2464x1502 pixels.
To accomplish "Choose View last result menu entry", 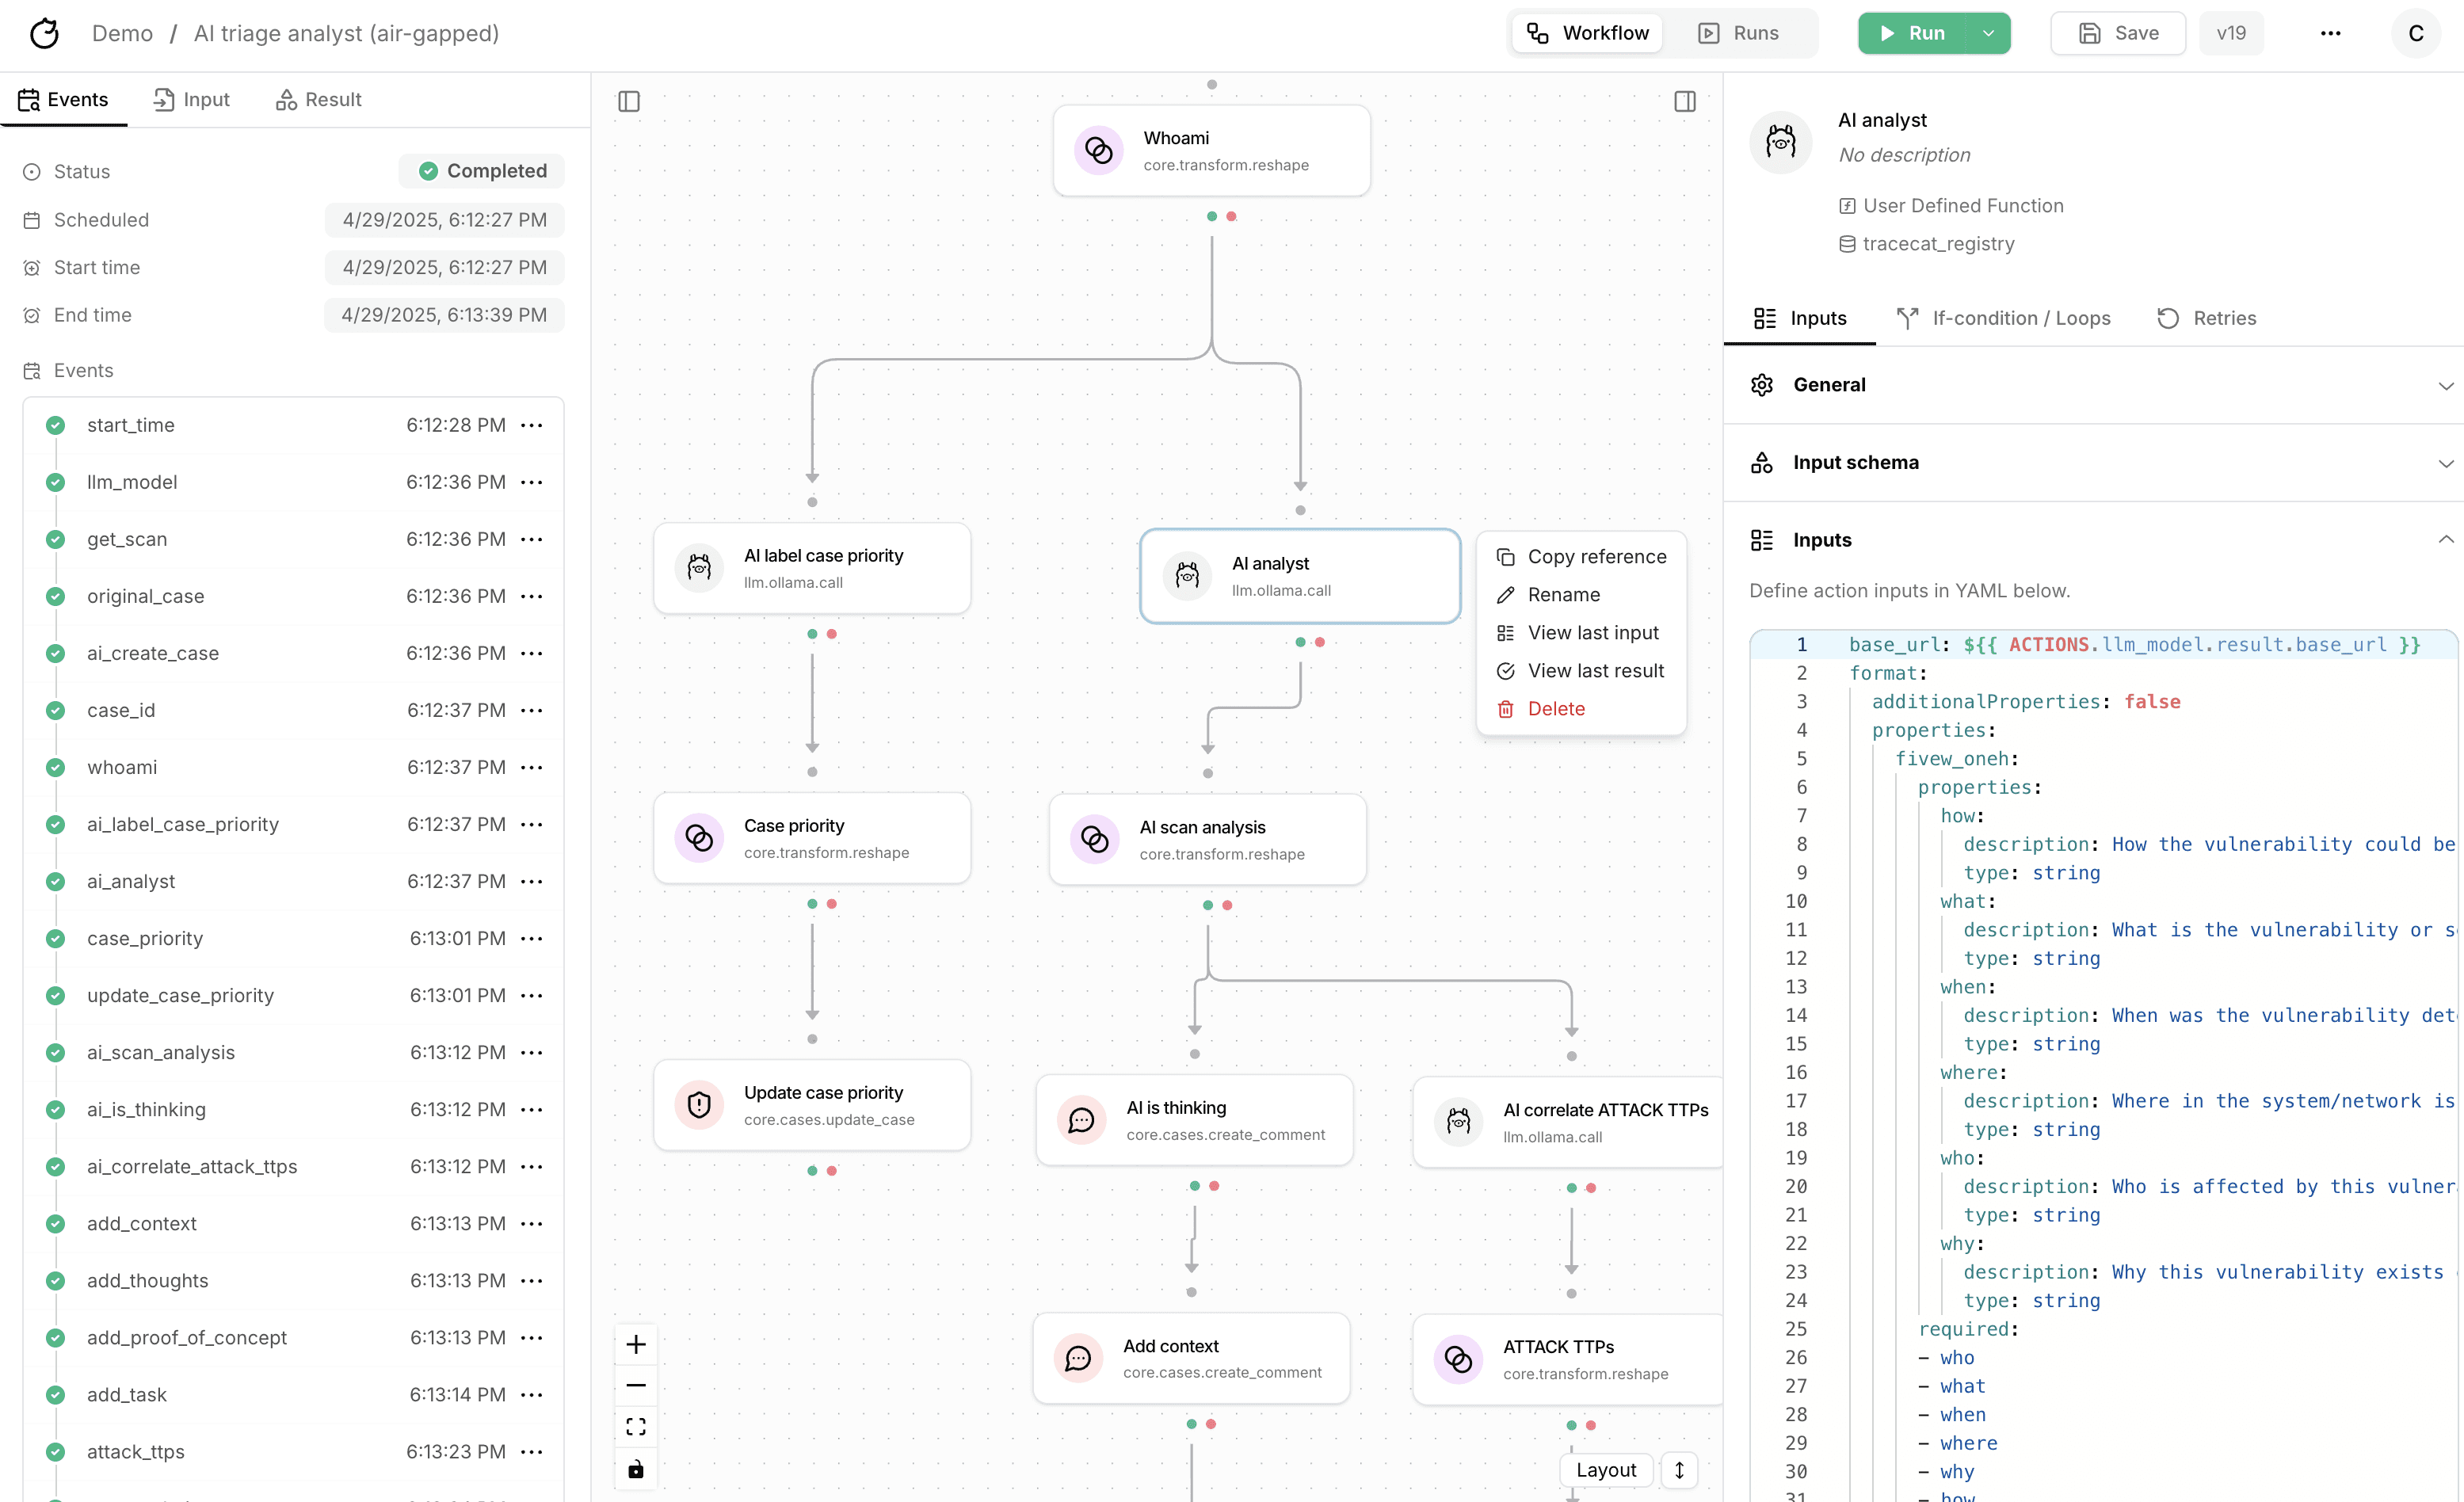I will [1581, 671].
